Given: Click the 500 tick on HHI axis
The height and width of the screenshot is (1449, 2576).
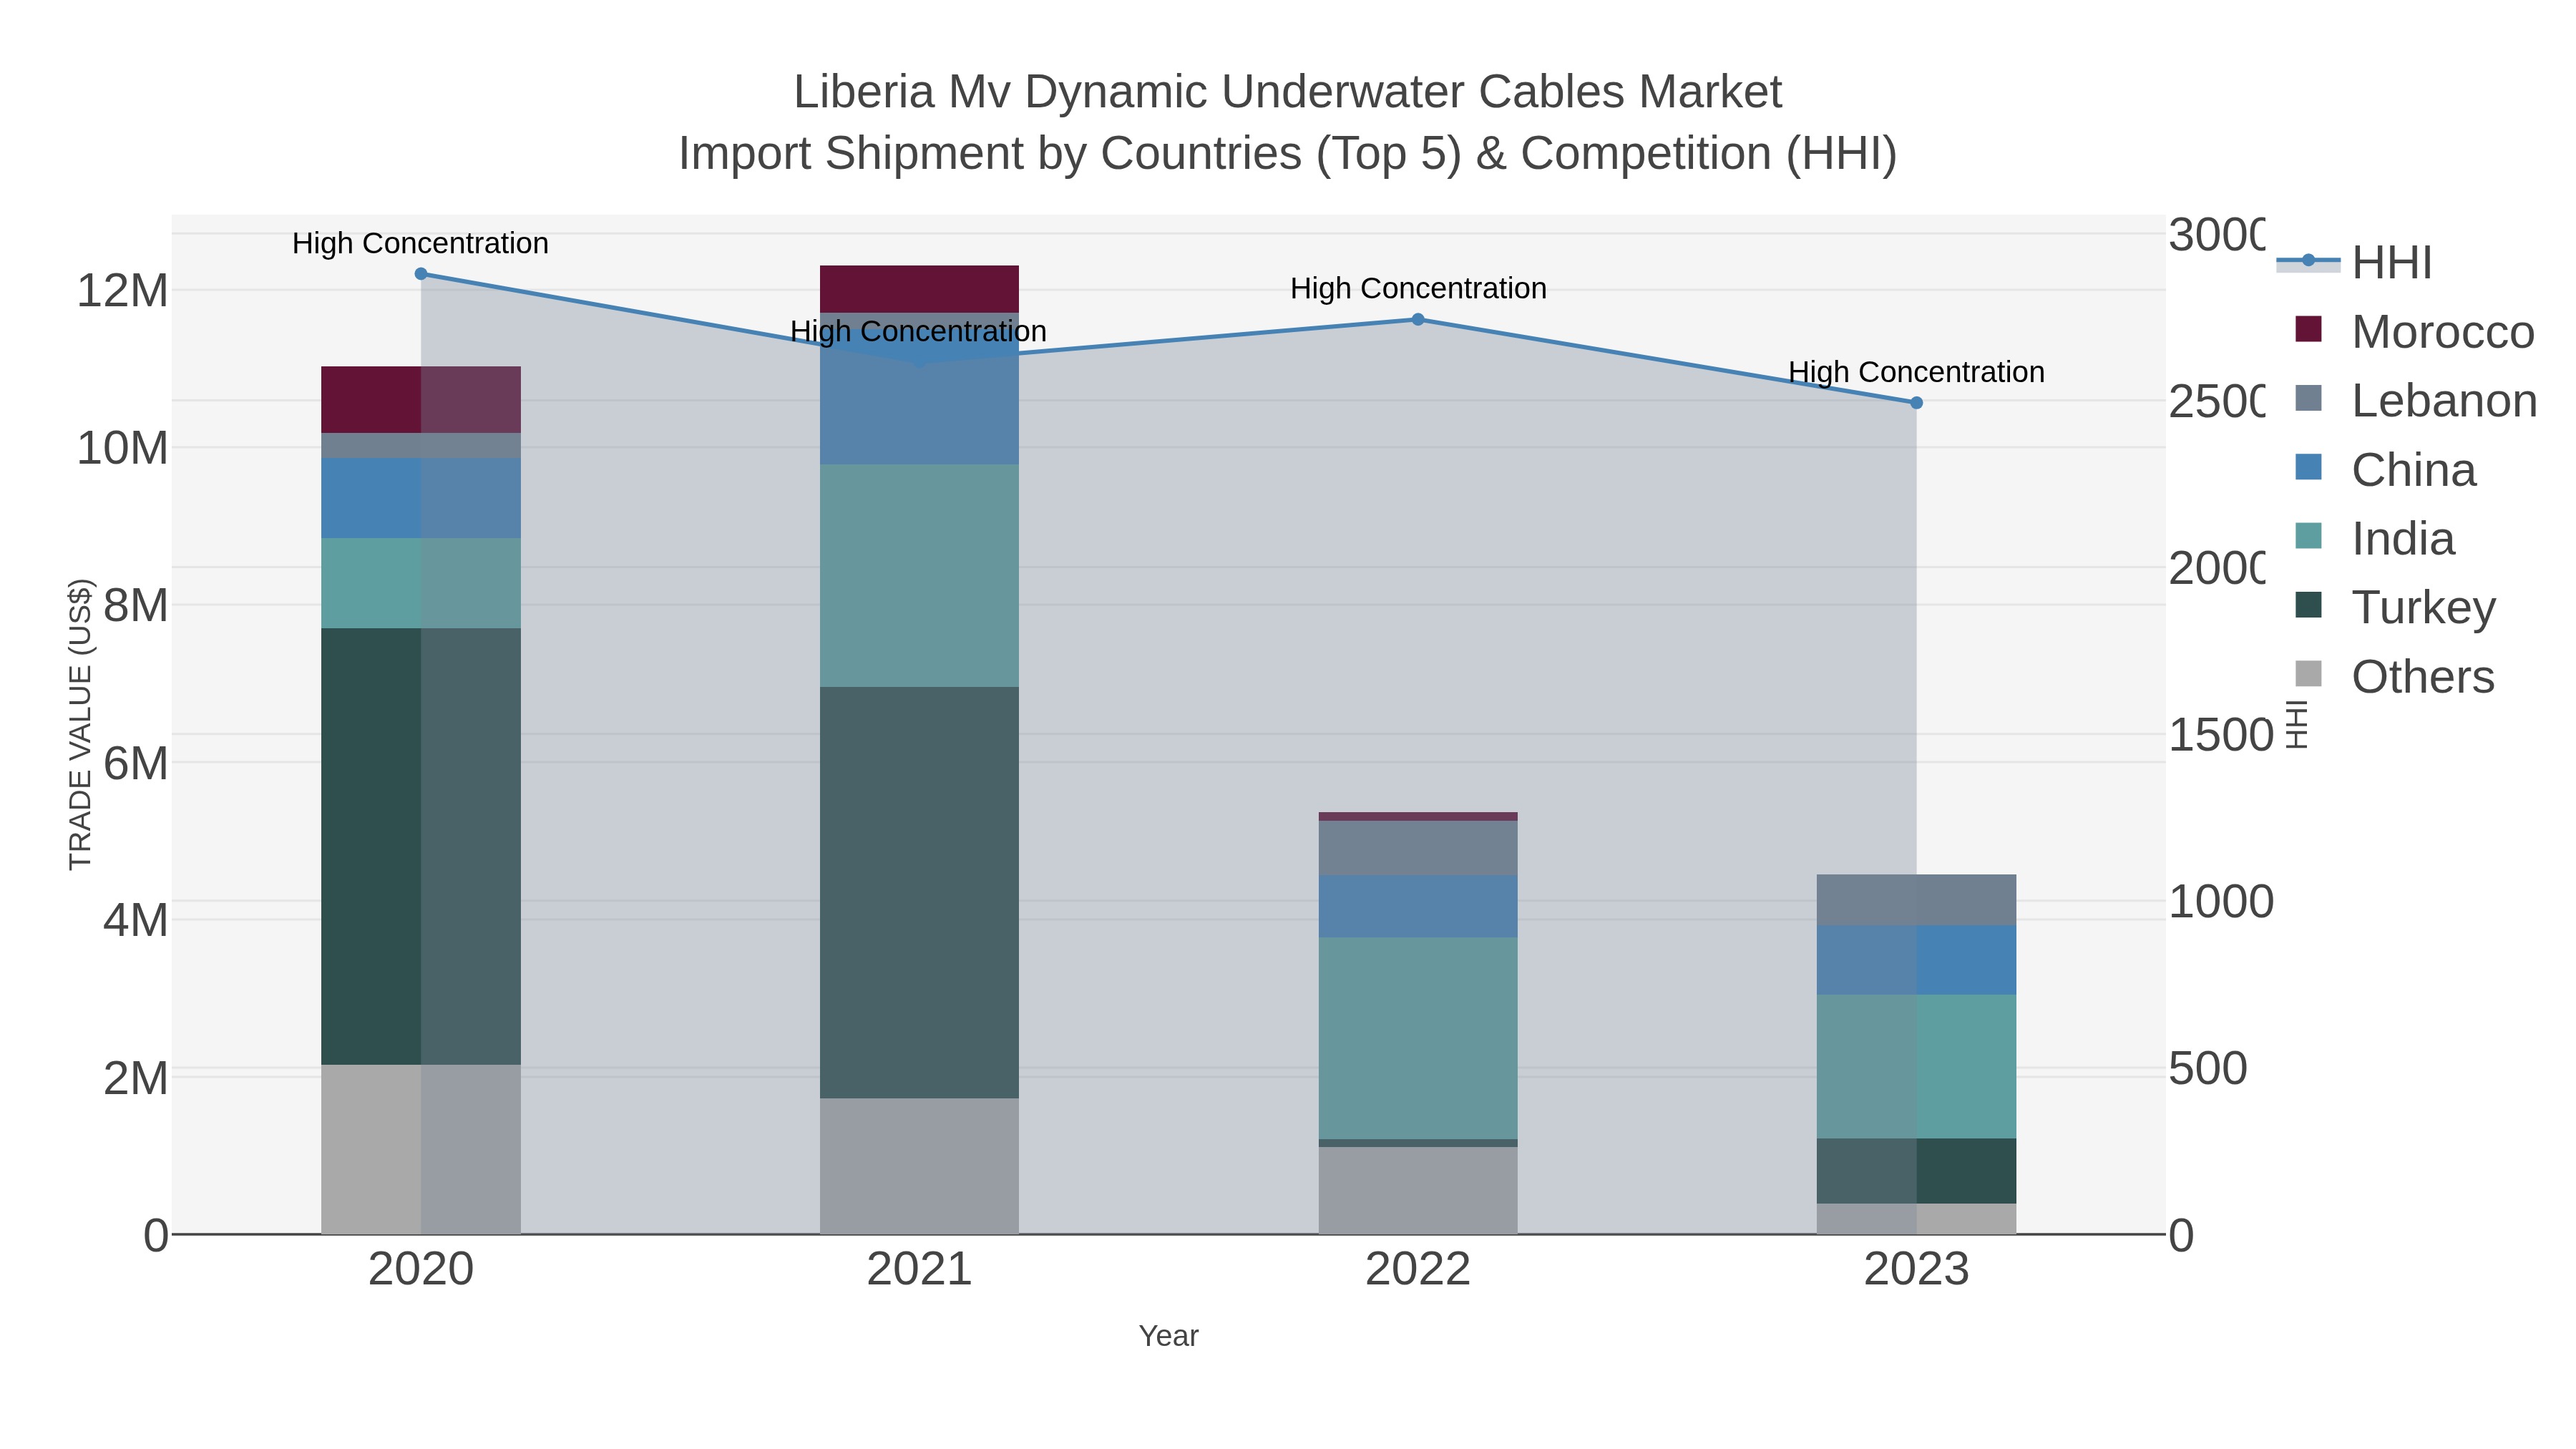Looking at the screenshot, I should (2208, 1068).
